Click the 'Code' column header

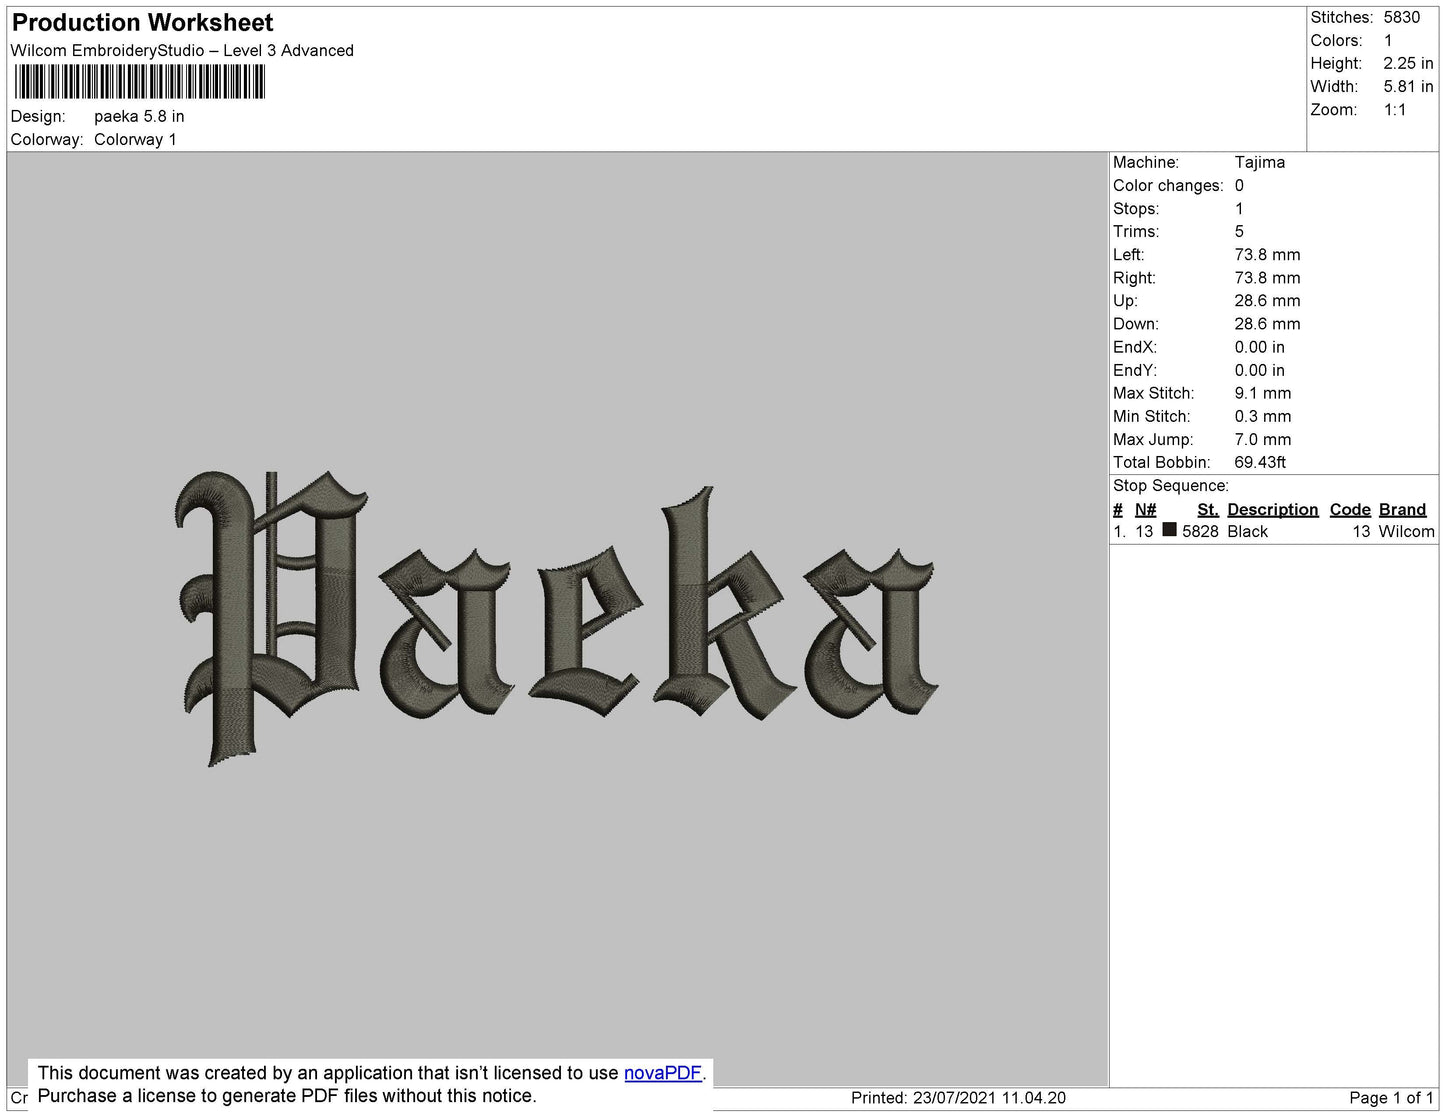pos(1350,510)
